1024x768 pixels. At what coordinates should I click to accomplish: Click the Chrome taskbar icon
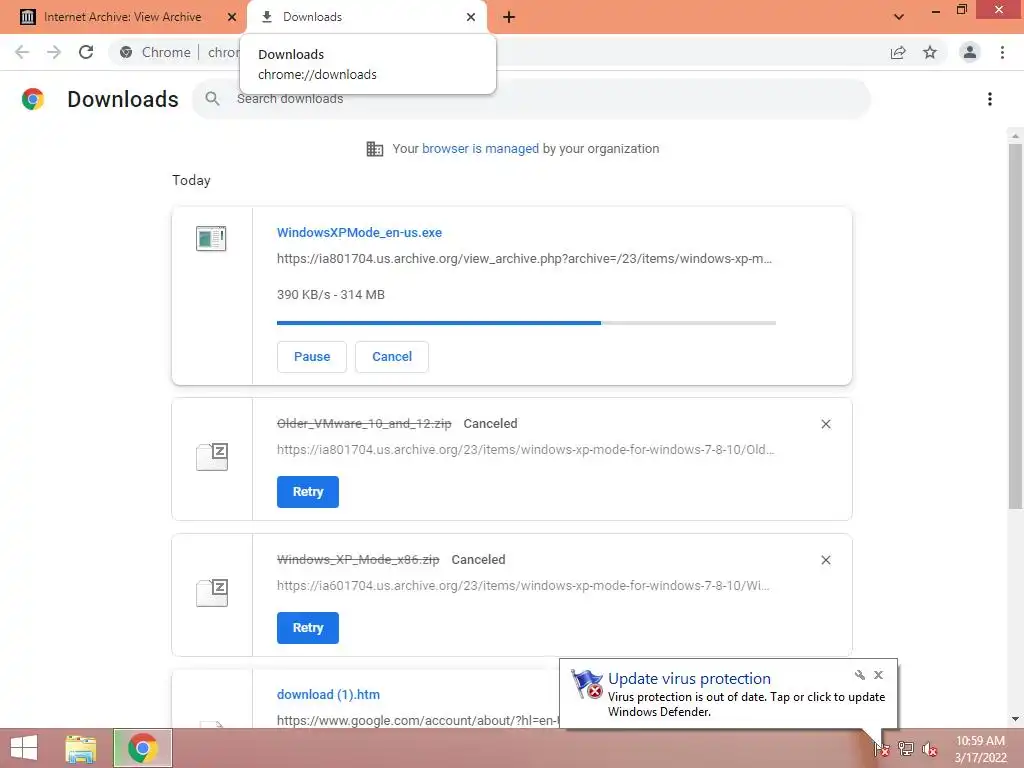tap(142, 748)
